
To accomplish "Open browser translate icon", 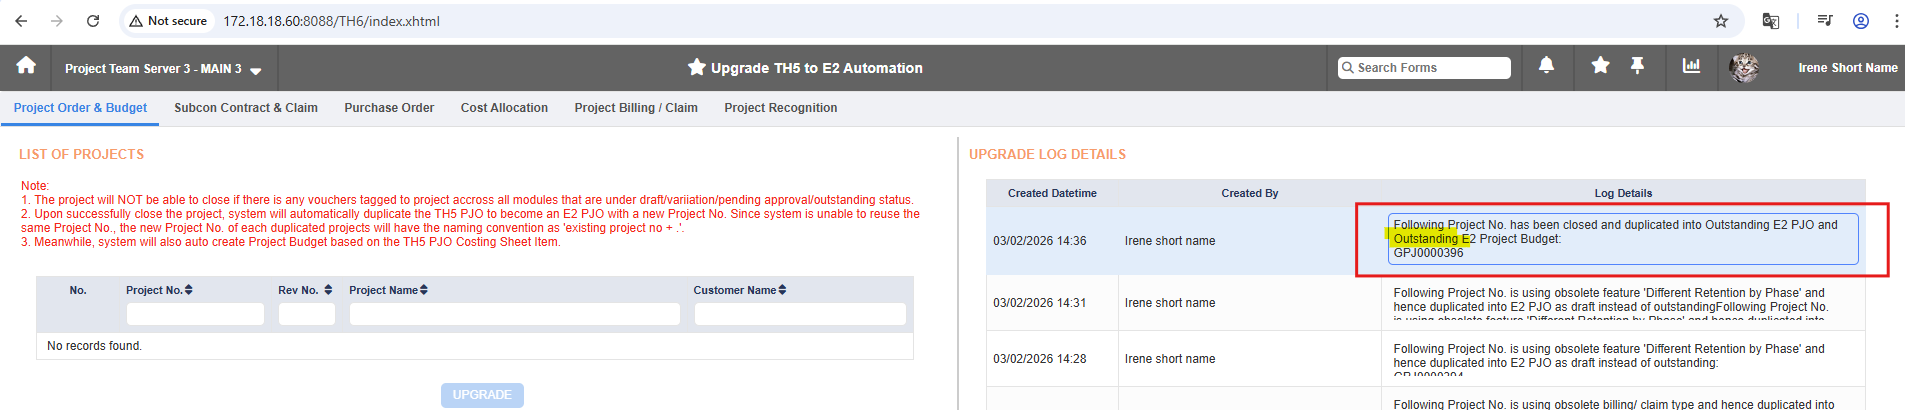I will coord(1770,21).
